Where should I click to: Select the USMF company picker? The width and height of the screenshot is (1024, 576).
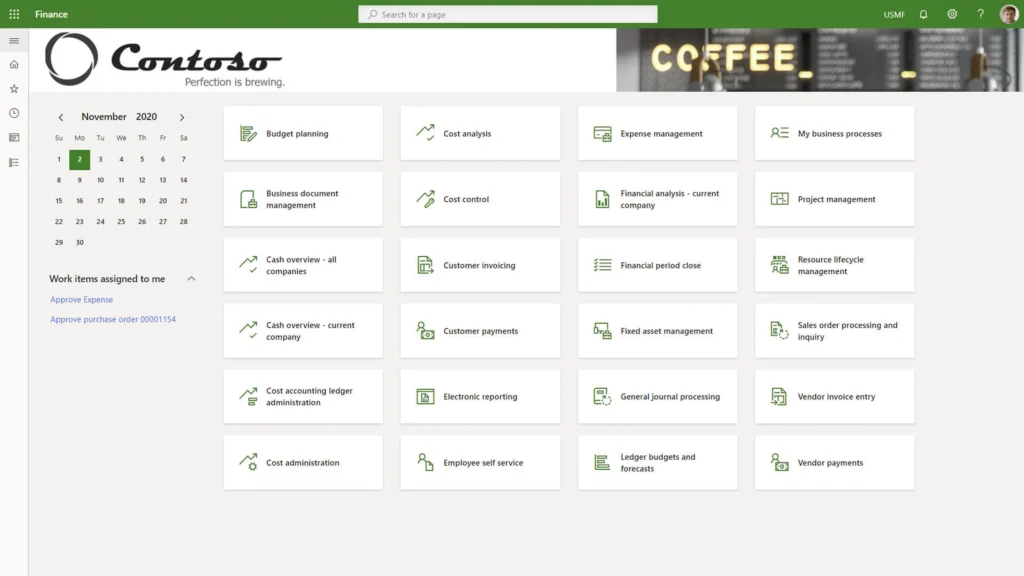[894, 14]
